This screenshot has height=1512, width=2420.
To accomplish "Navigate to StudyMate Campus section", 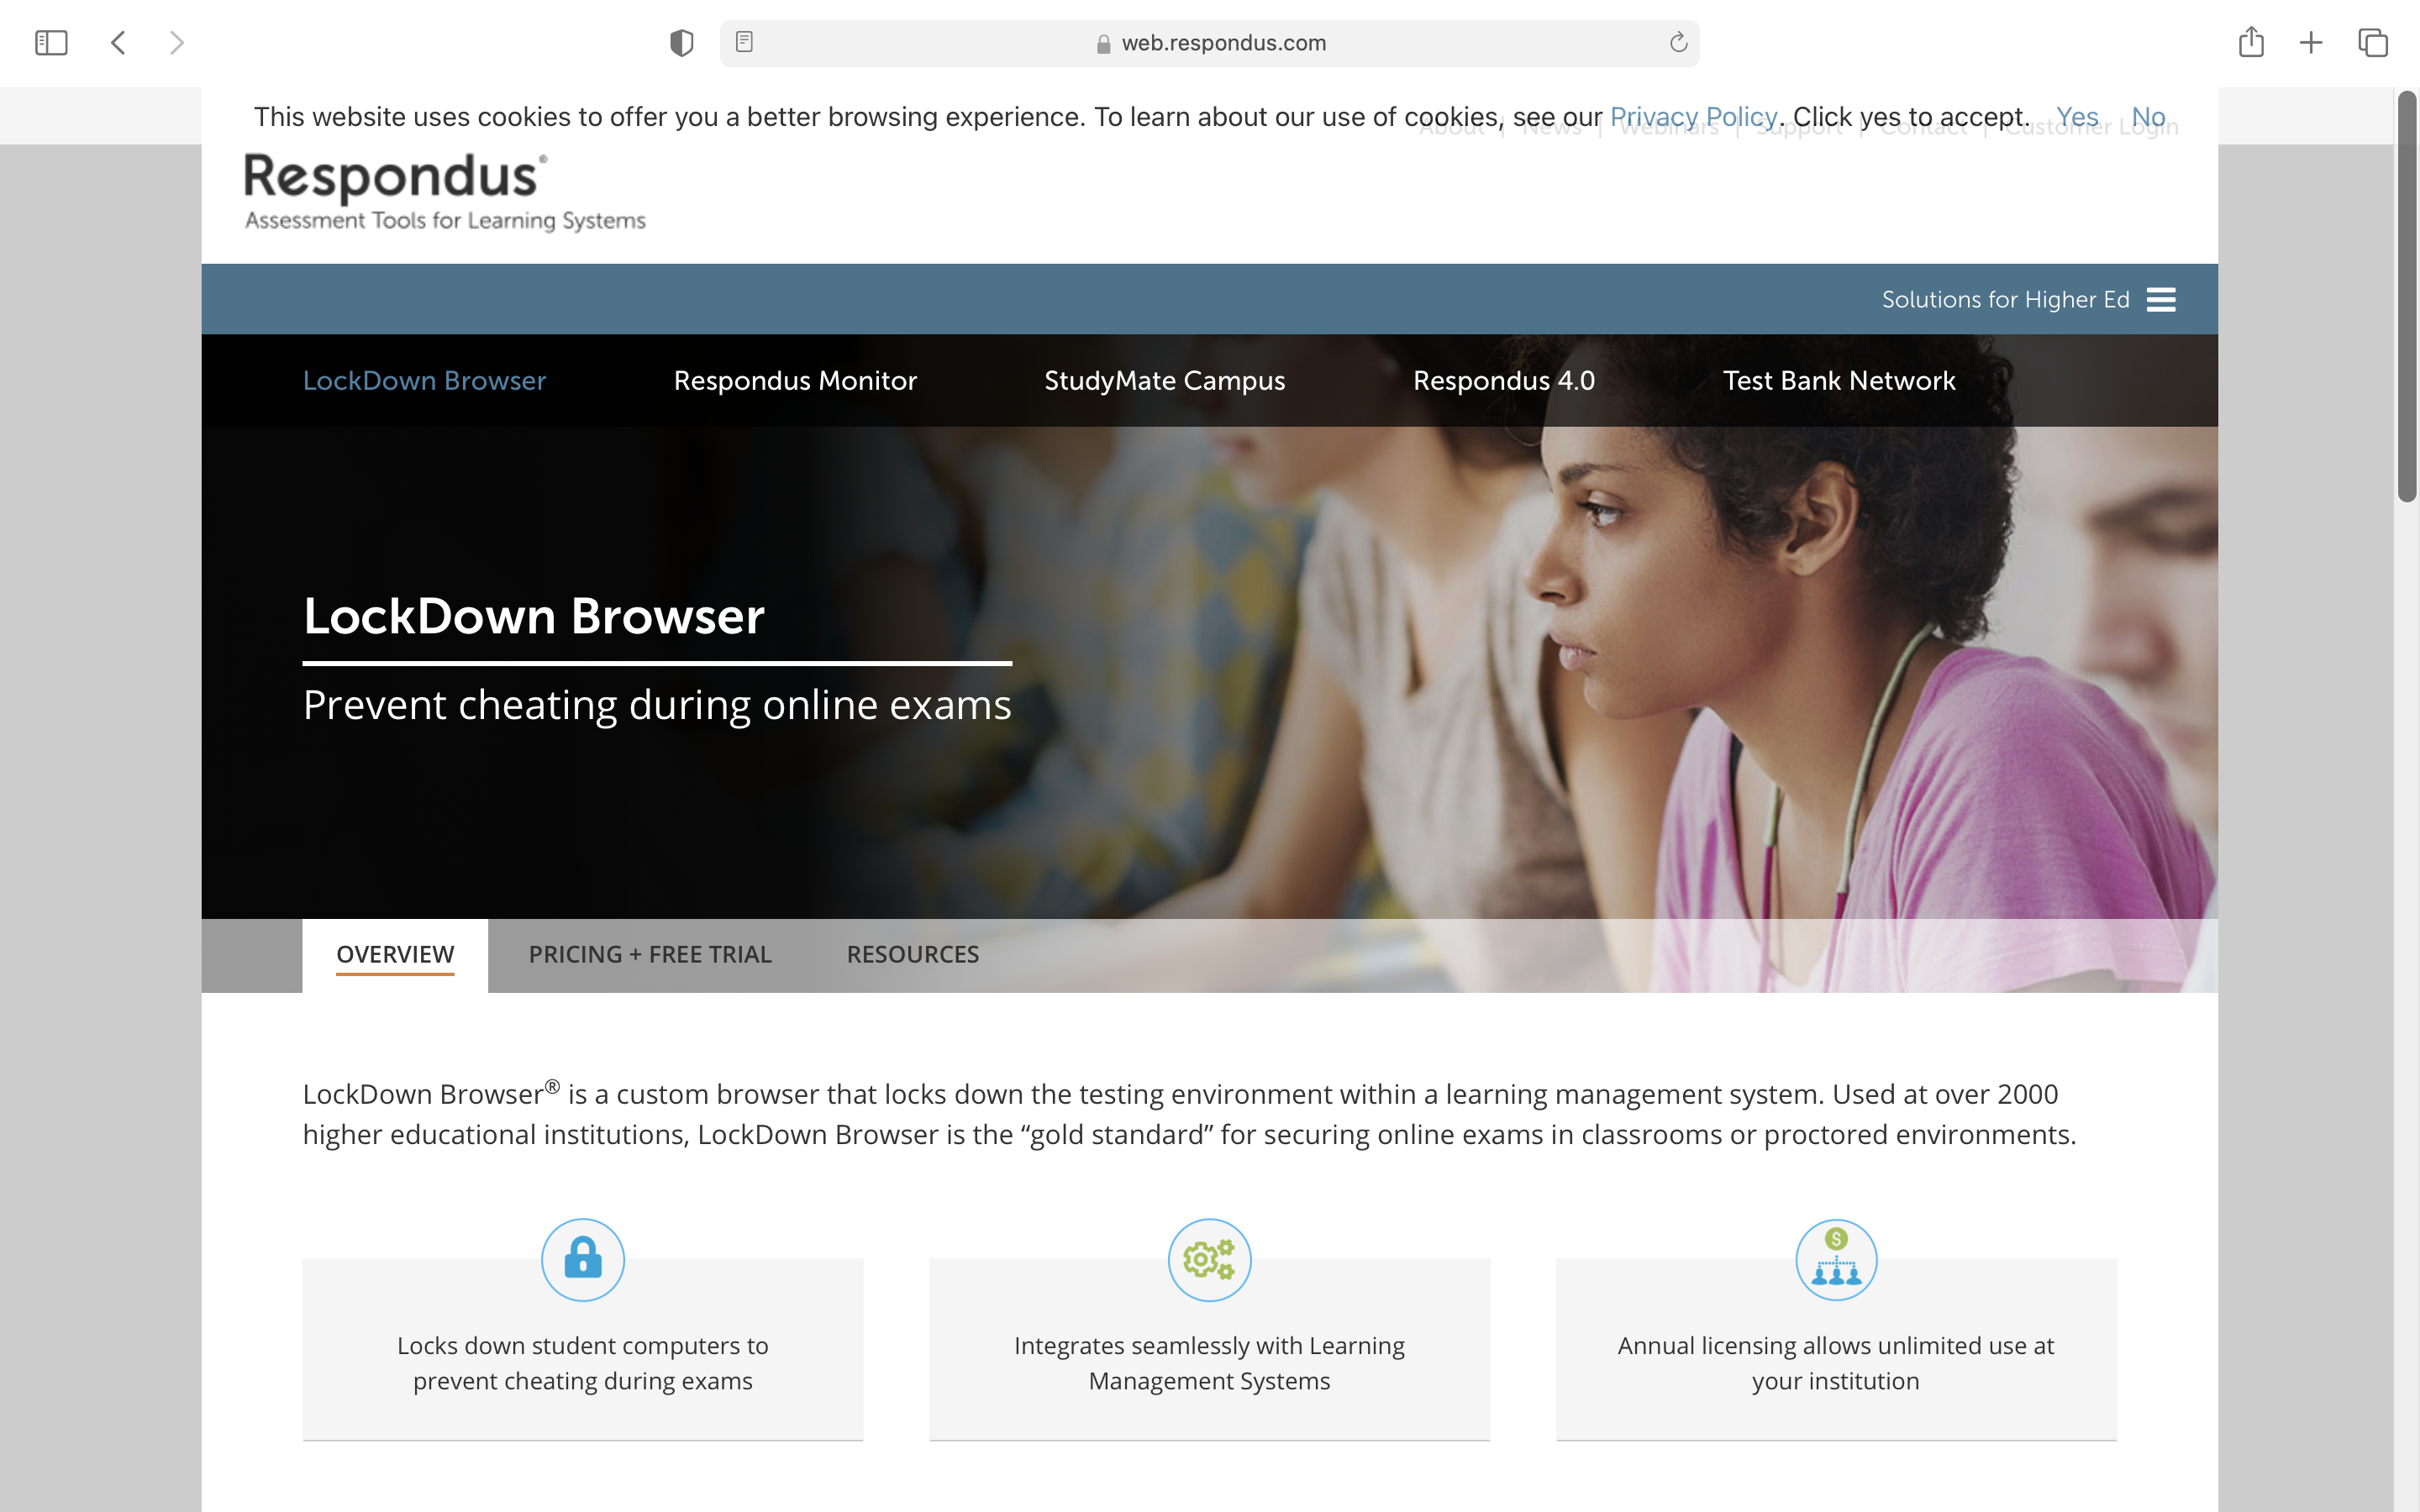I will [1164, 378].
